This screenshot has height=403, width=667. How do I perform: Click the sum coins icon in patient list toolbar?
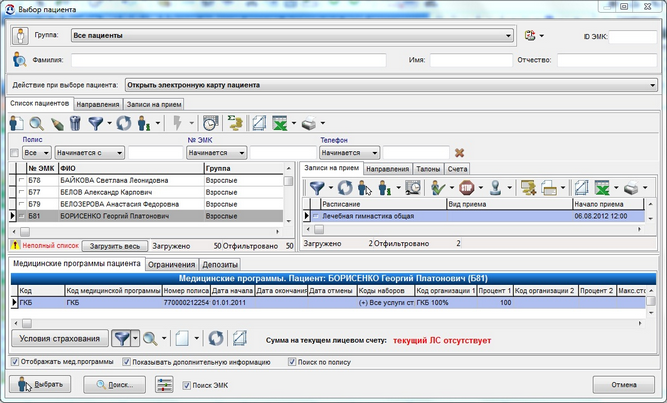(x=235, y=123)
